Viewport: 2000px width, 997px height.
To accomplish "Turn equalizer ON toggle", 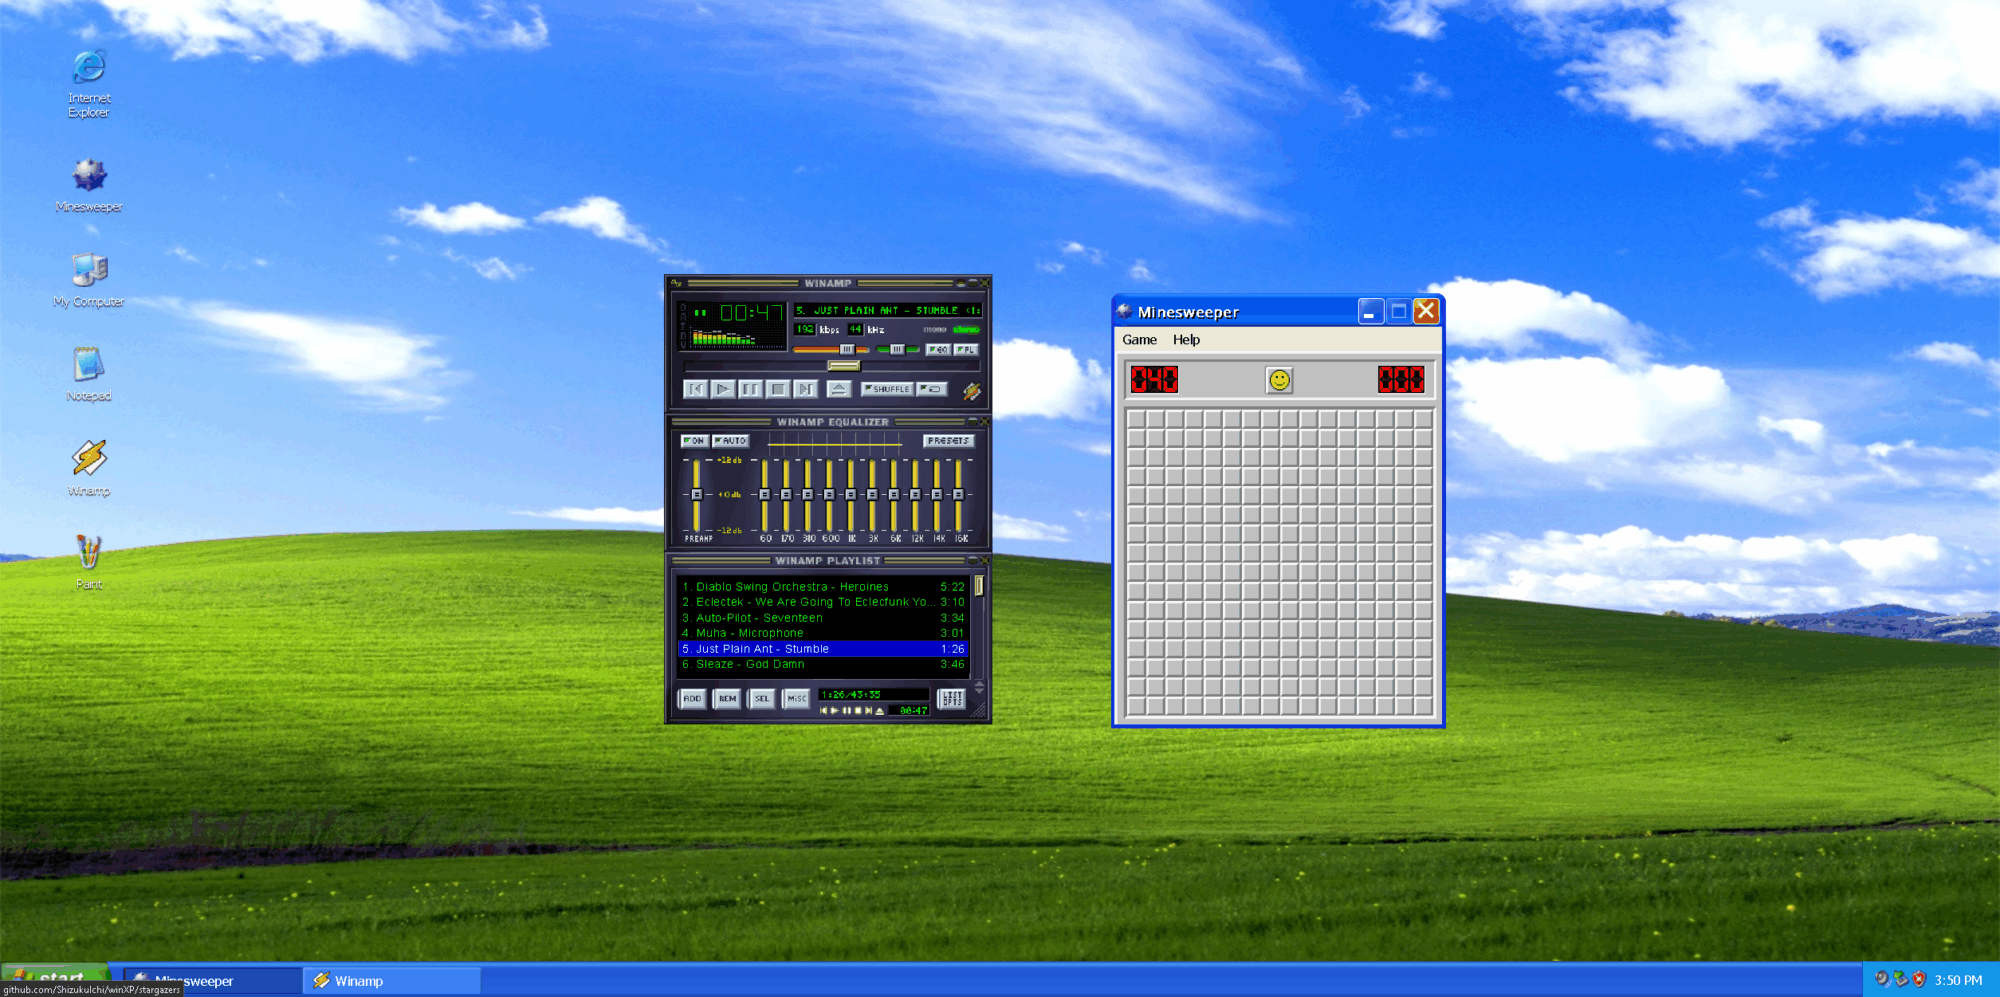I will click(694, 441).
